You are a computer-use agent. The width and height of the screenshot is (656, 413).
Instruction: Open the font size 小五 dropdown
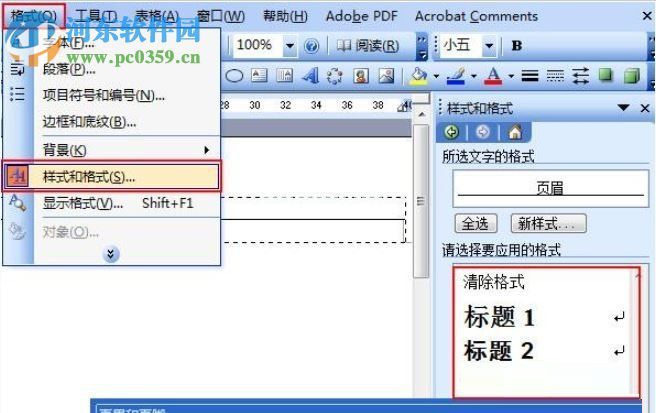pyautogui.click(x=489, y=45)
